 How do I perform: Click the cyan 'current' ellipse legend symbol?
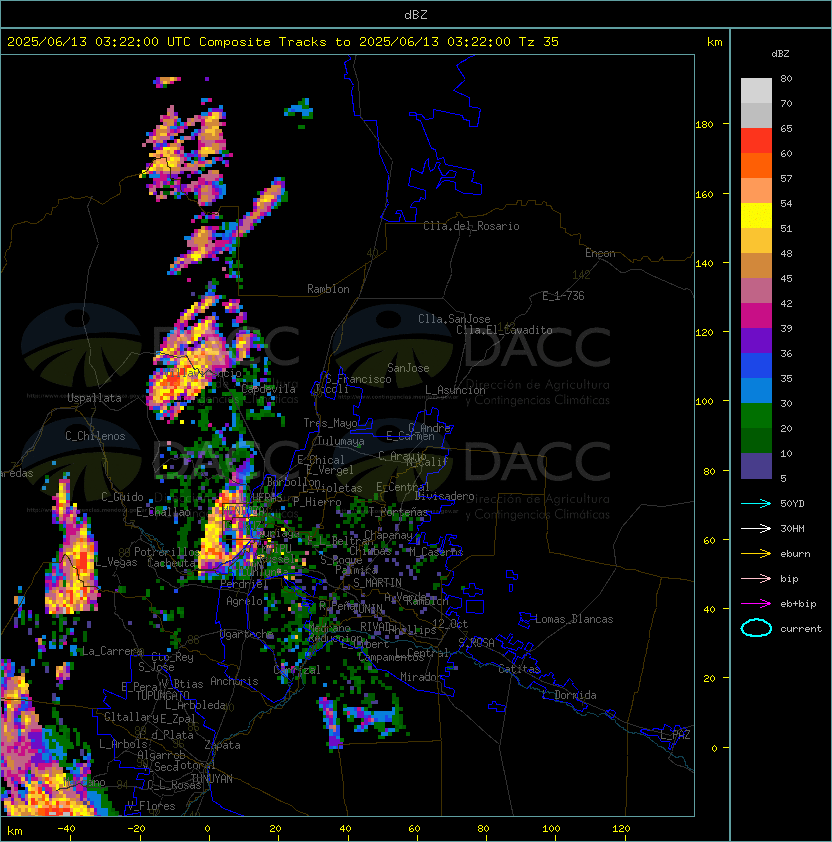pyautogui.click(x=756, y=628)
